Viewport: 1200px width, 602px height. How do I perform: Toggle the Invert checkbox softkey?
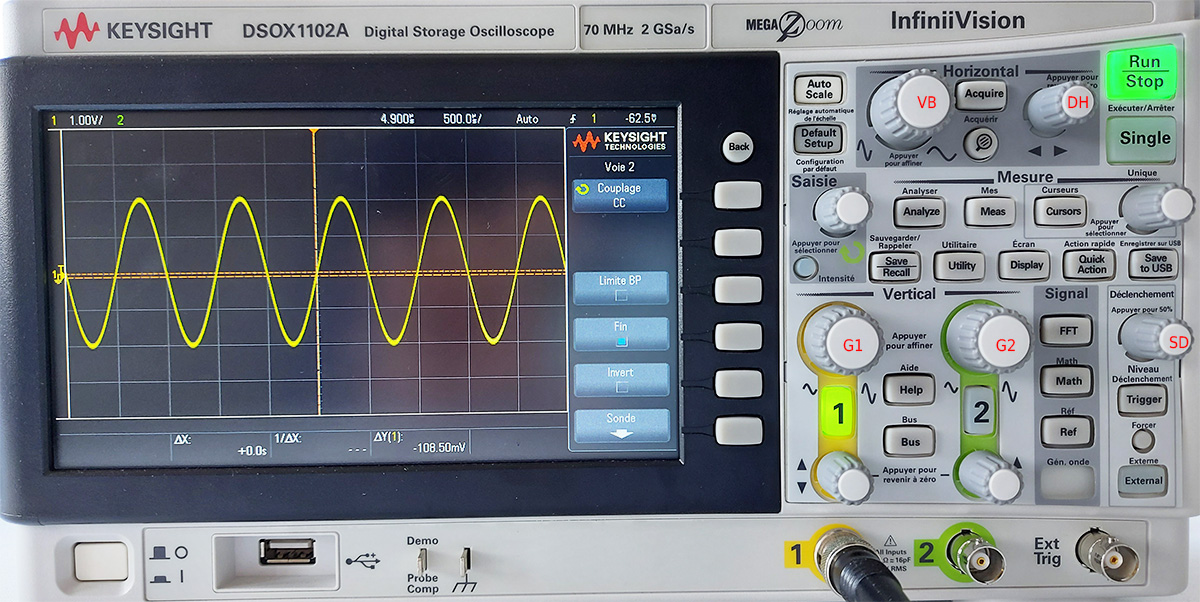click(x=619, y=379)
